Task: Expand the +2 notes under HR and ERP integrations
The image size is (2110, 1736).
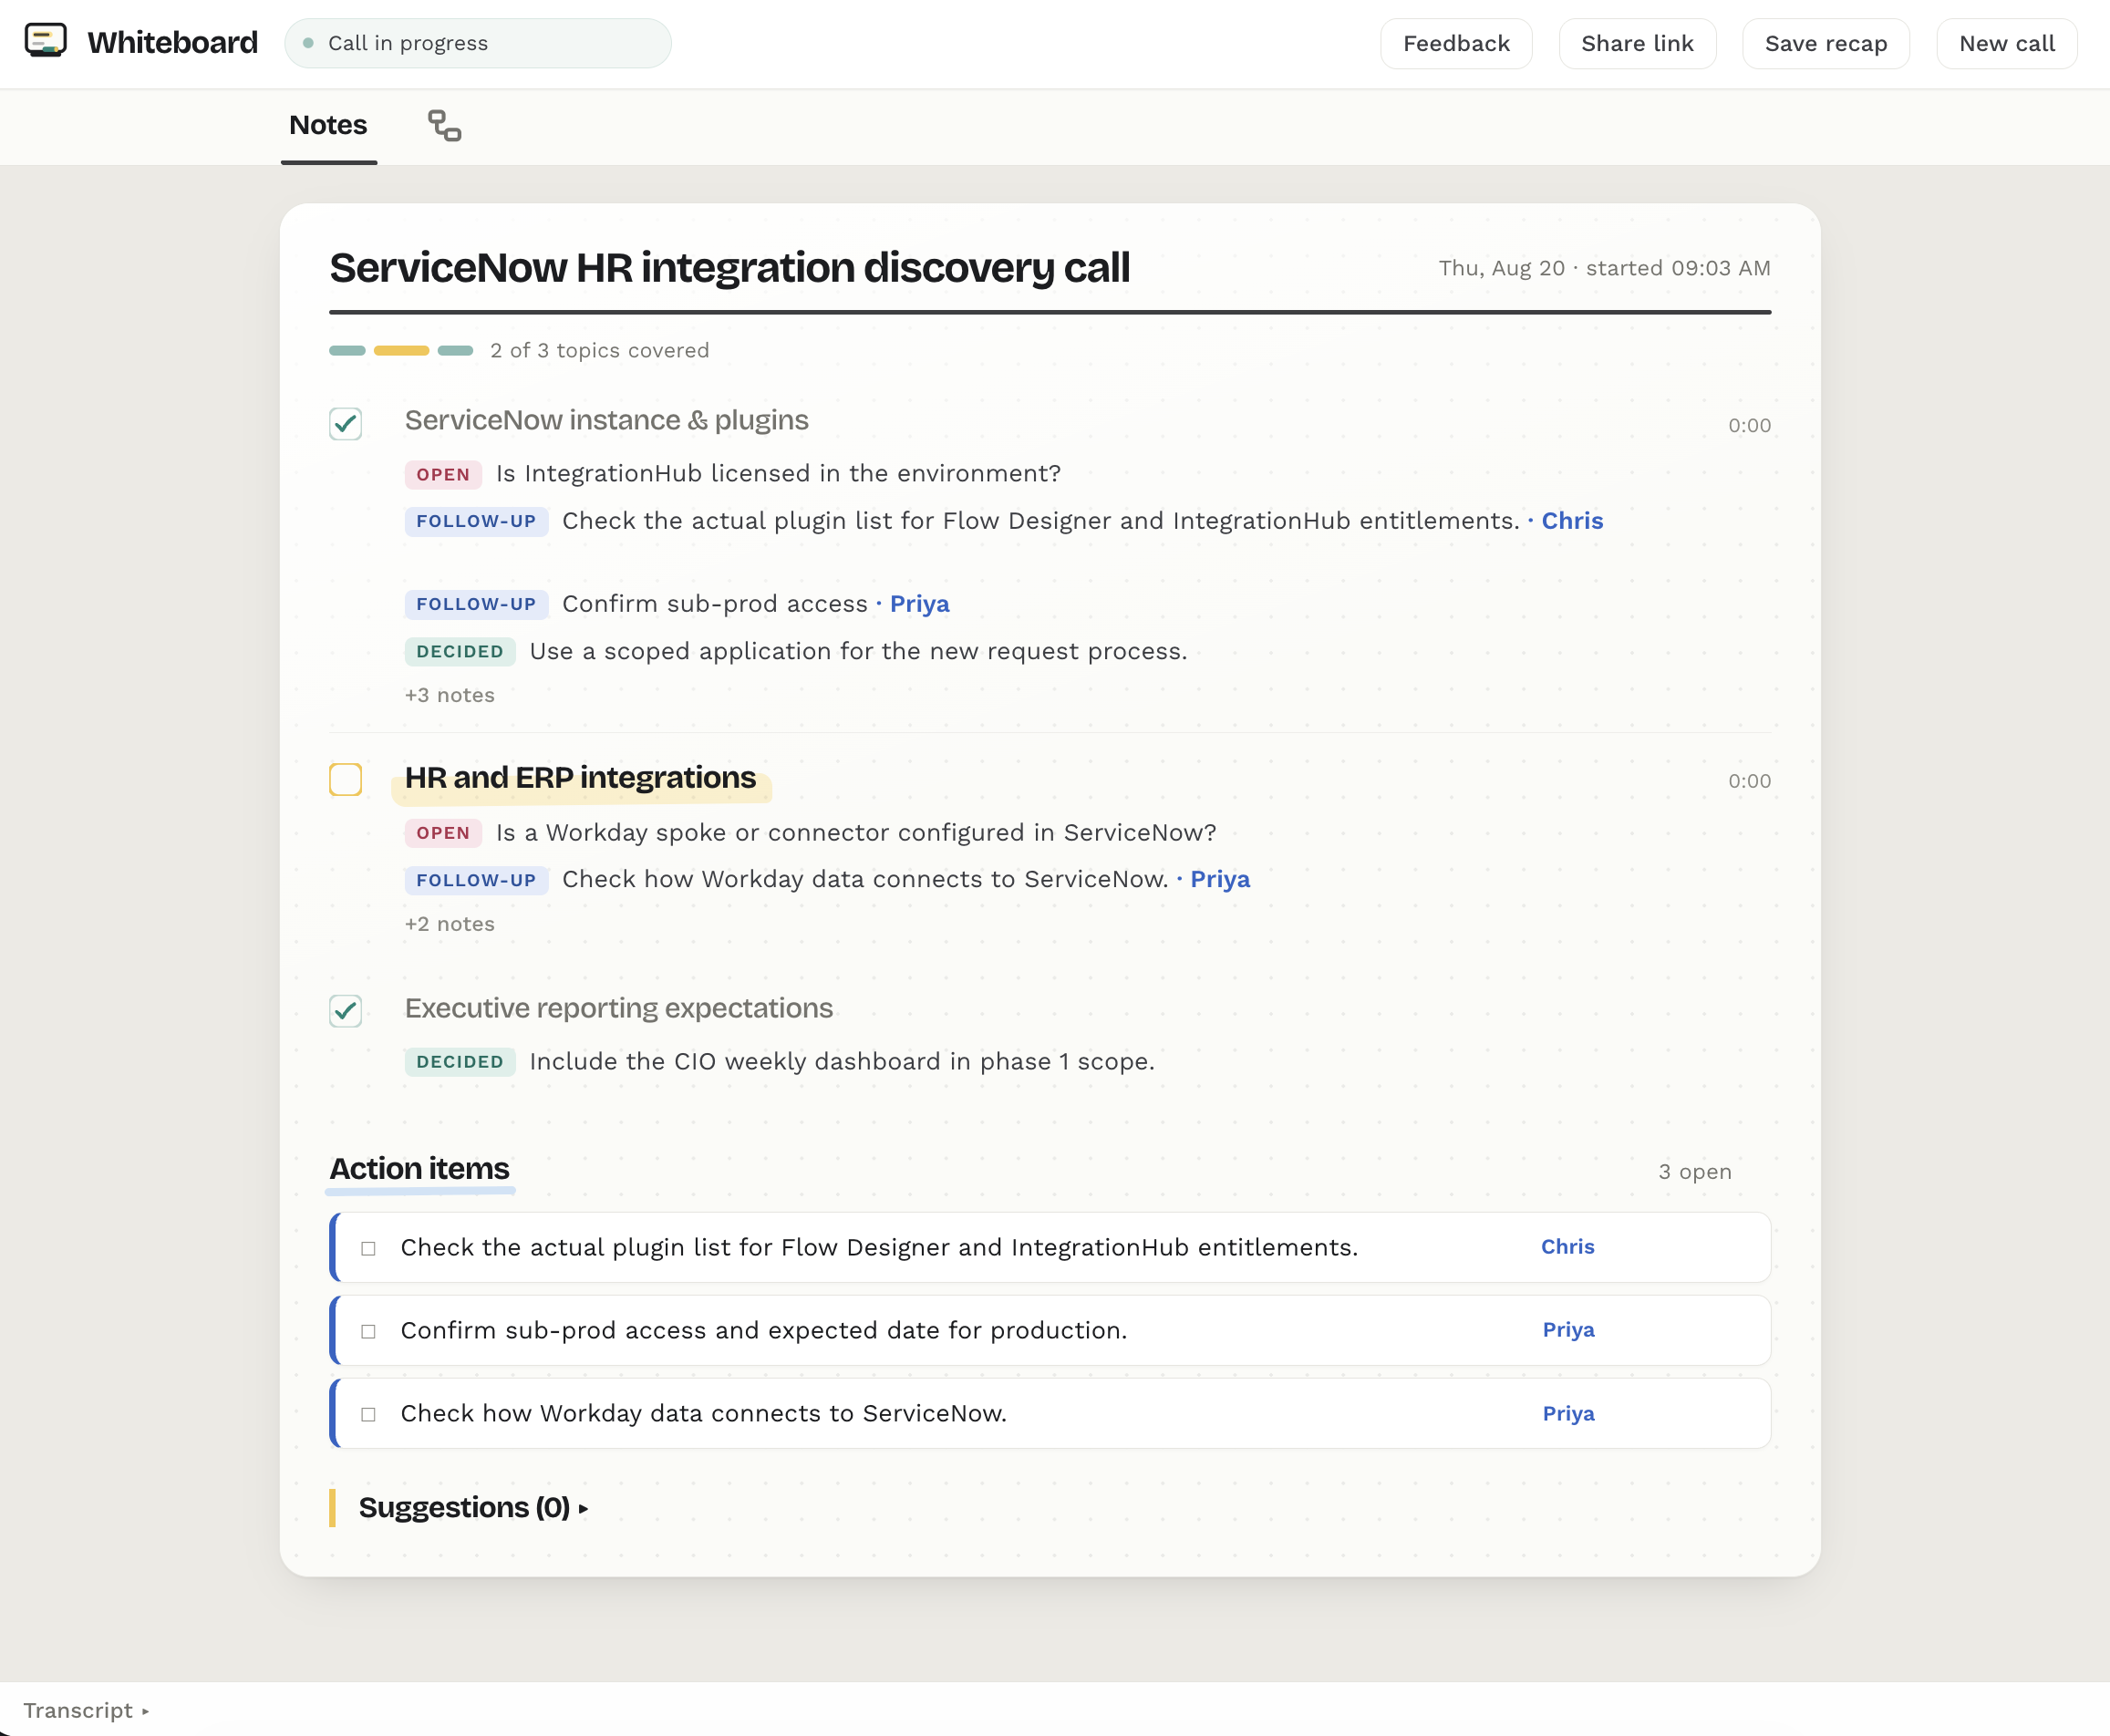Action: 449,924
